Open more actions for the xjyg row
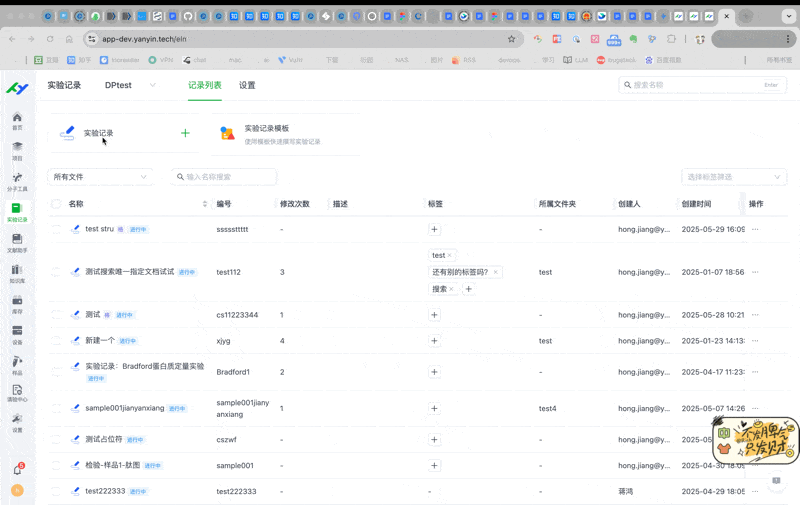The height and width of the screenshot is (505, 800). tap(755, 341)
